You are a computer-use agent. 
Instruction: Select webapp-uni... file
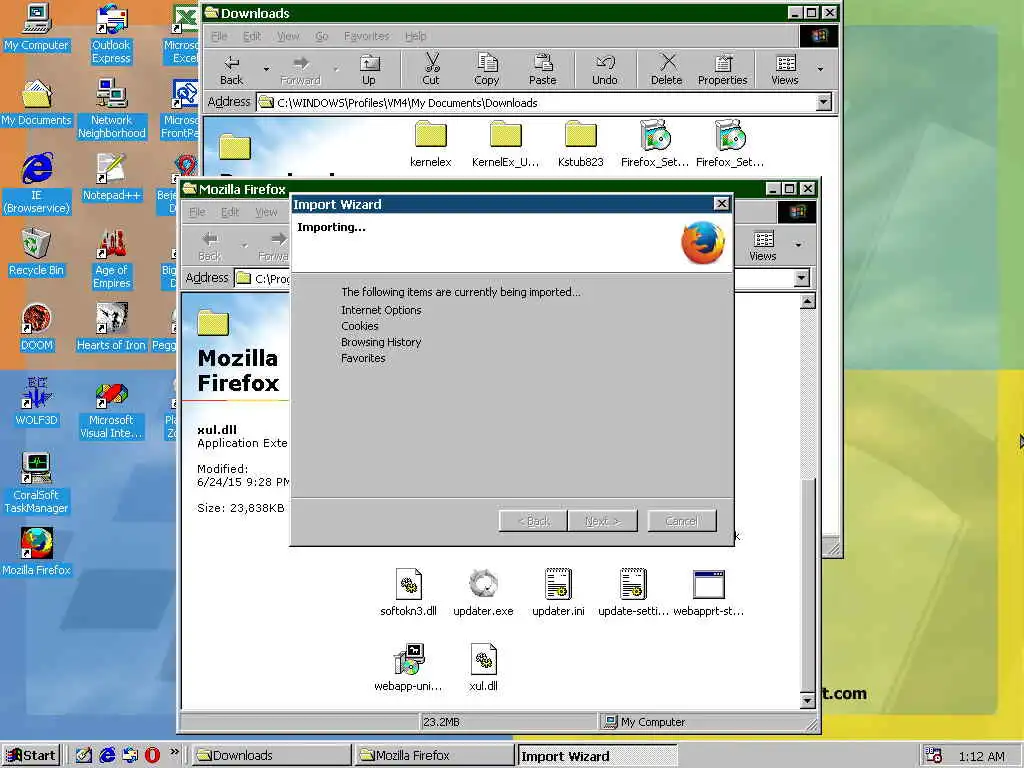click(x=409, y=667)
